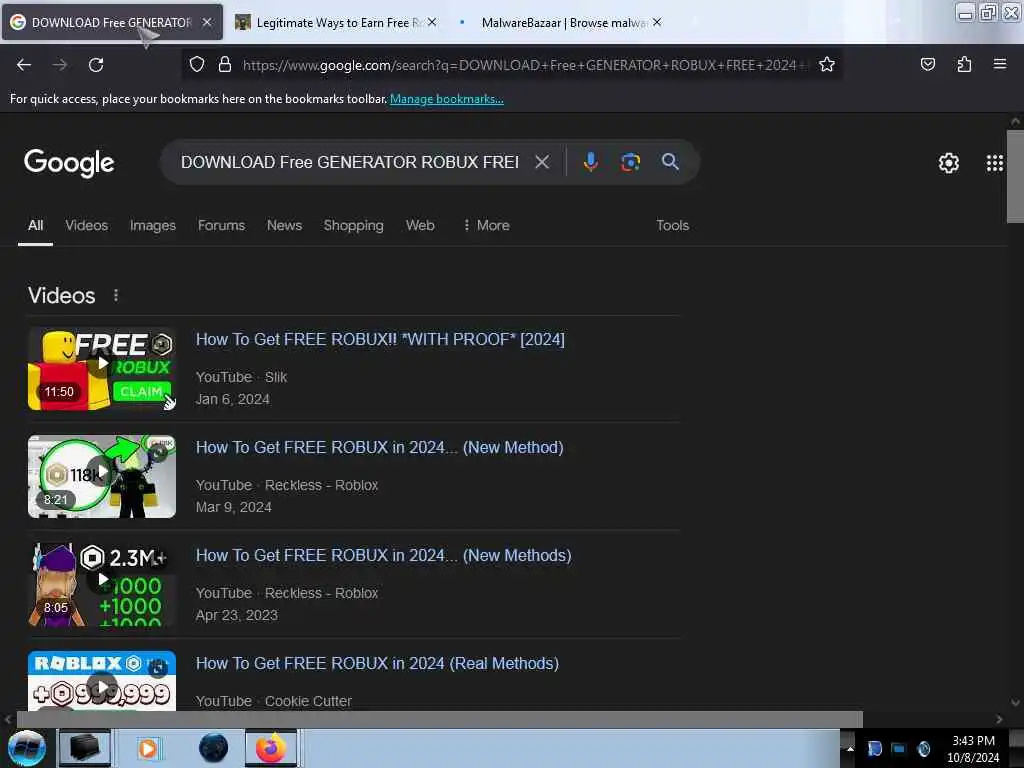
Task: Bookmark this page with the star
Action: coord(827,65)
